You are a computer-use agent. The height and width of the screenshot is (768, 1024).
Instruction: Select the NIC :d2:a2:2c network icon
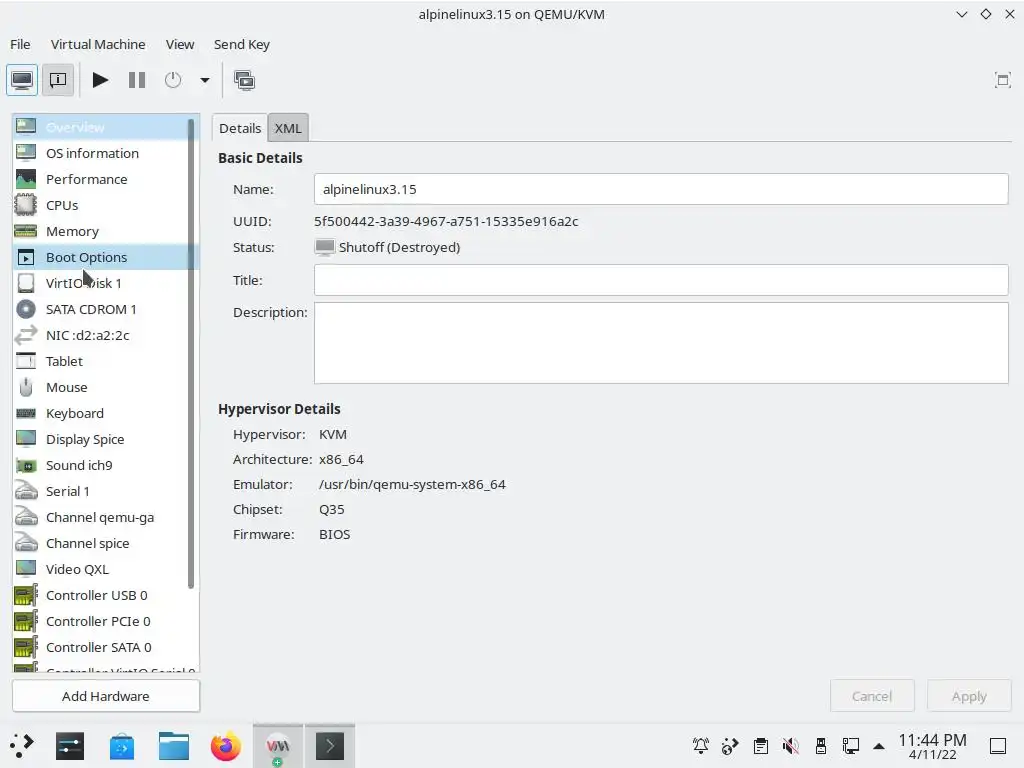[26, 335]
